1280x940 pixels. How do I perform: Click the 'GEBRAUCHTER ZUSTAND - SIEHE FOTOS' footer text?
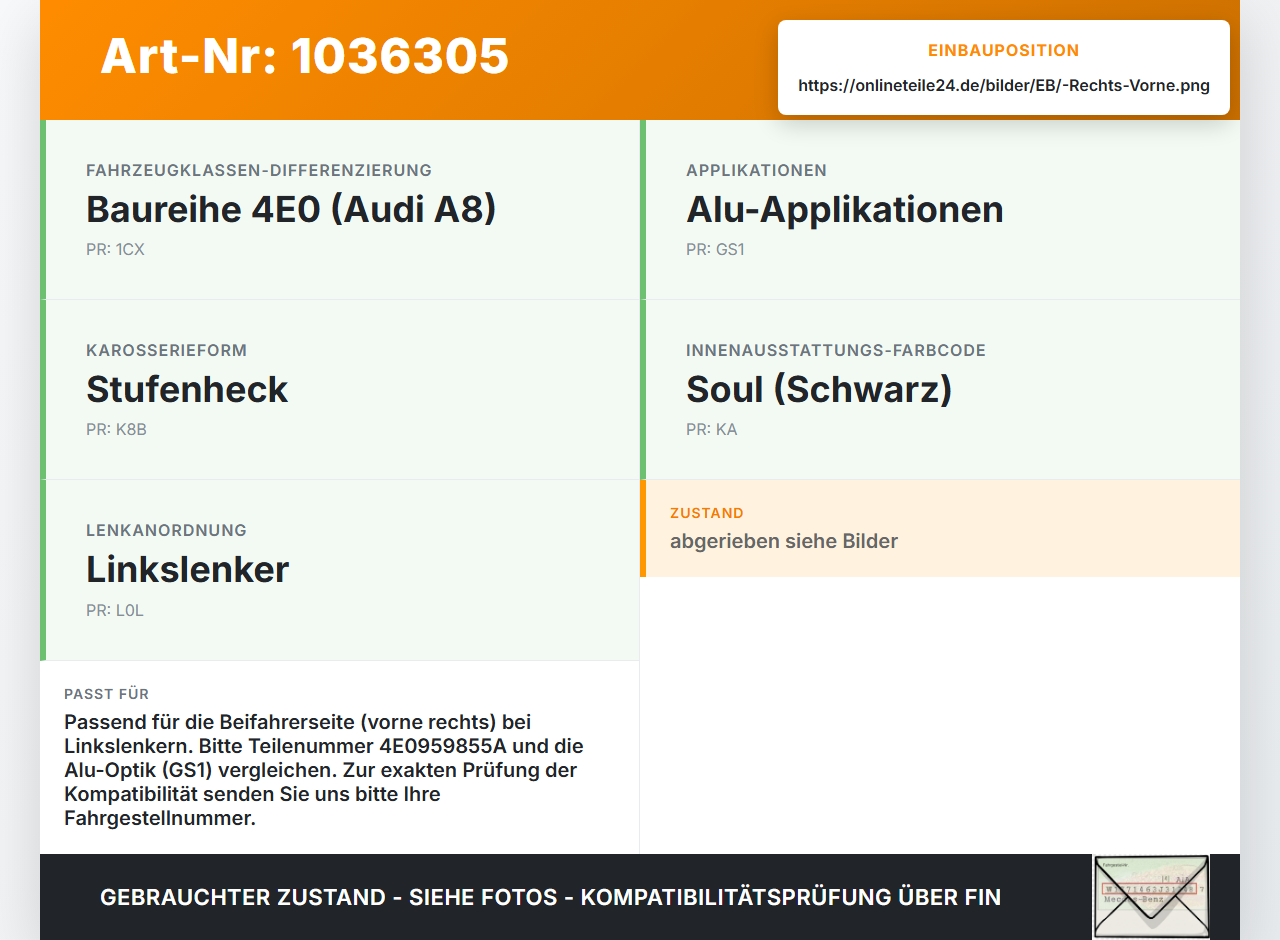550,897
